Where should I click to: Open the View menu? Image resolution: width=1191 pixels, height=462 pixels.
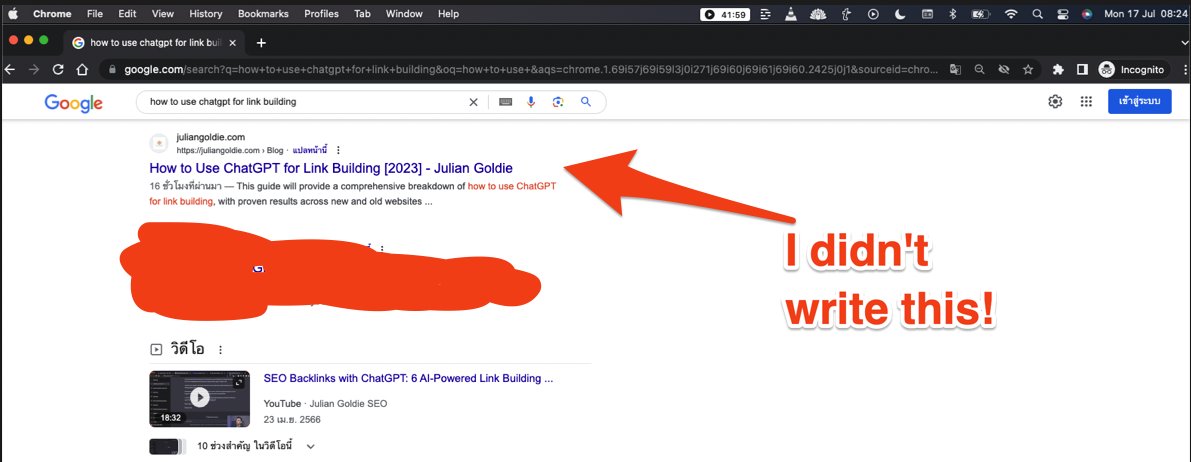tap(163, 14)
